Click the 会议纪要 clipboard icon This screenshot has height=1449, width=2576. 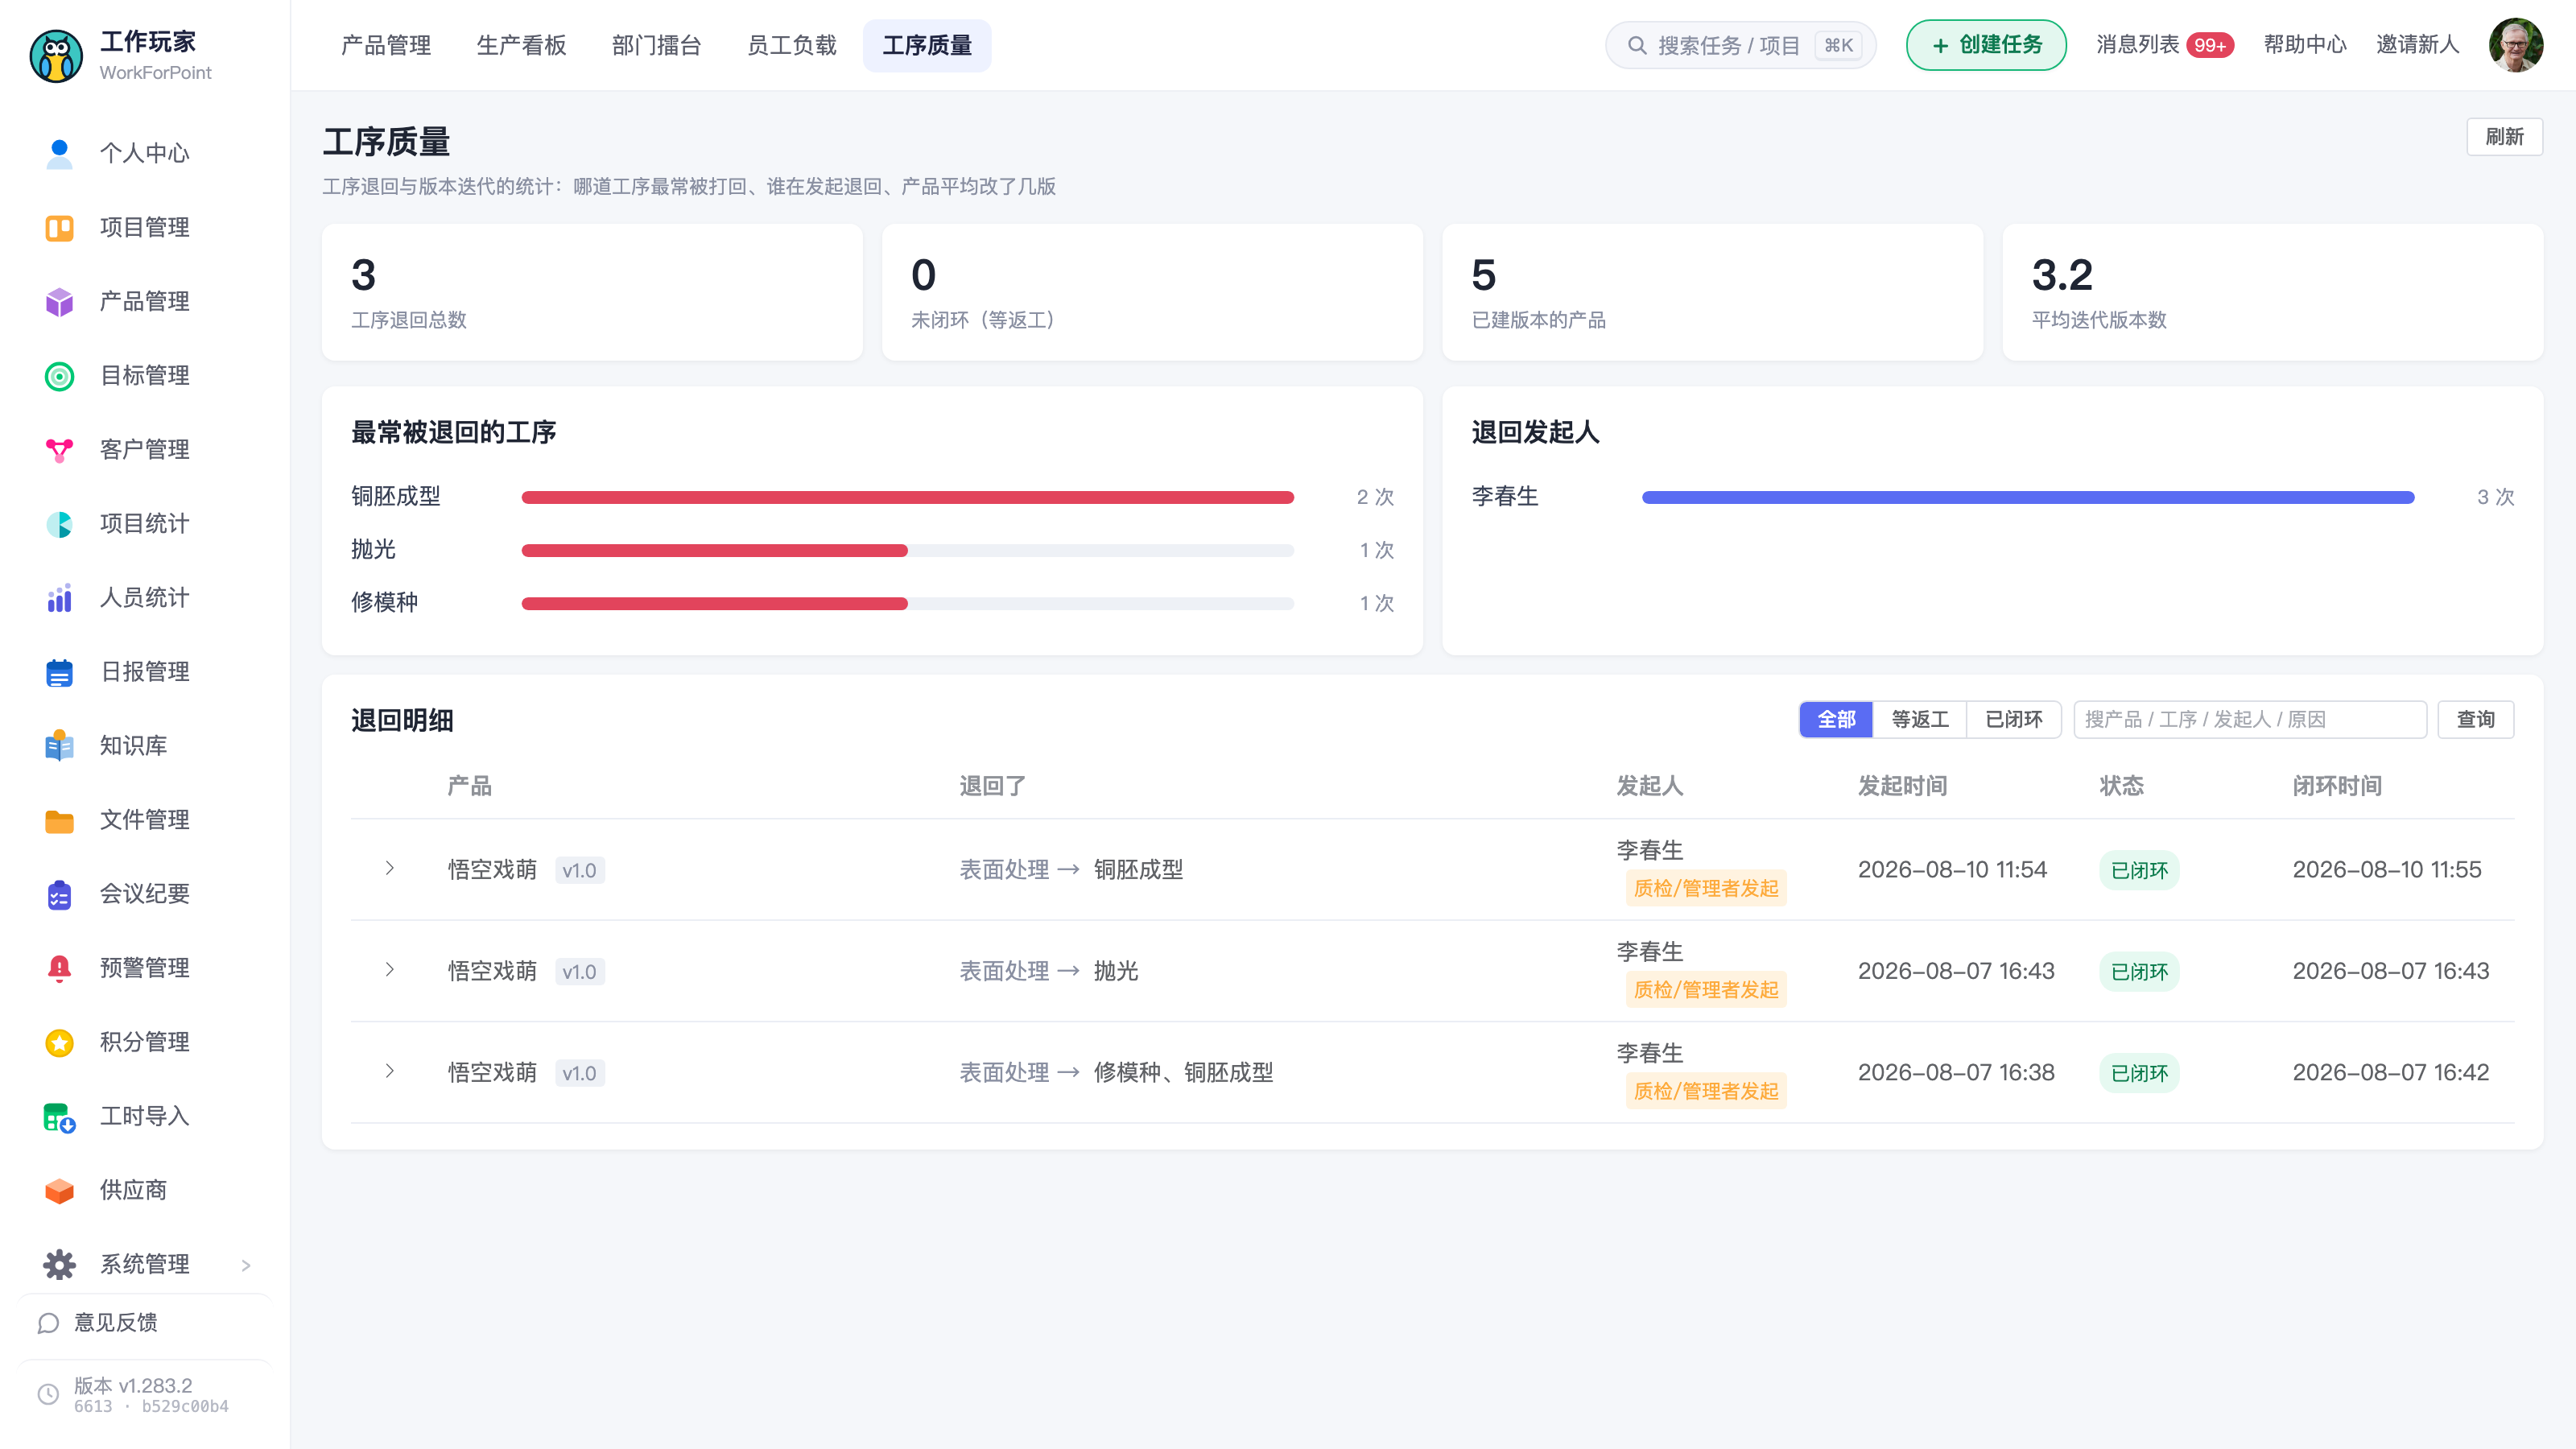point(59,894)
